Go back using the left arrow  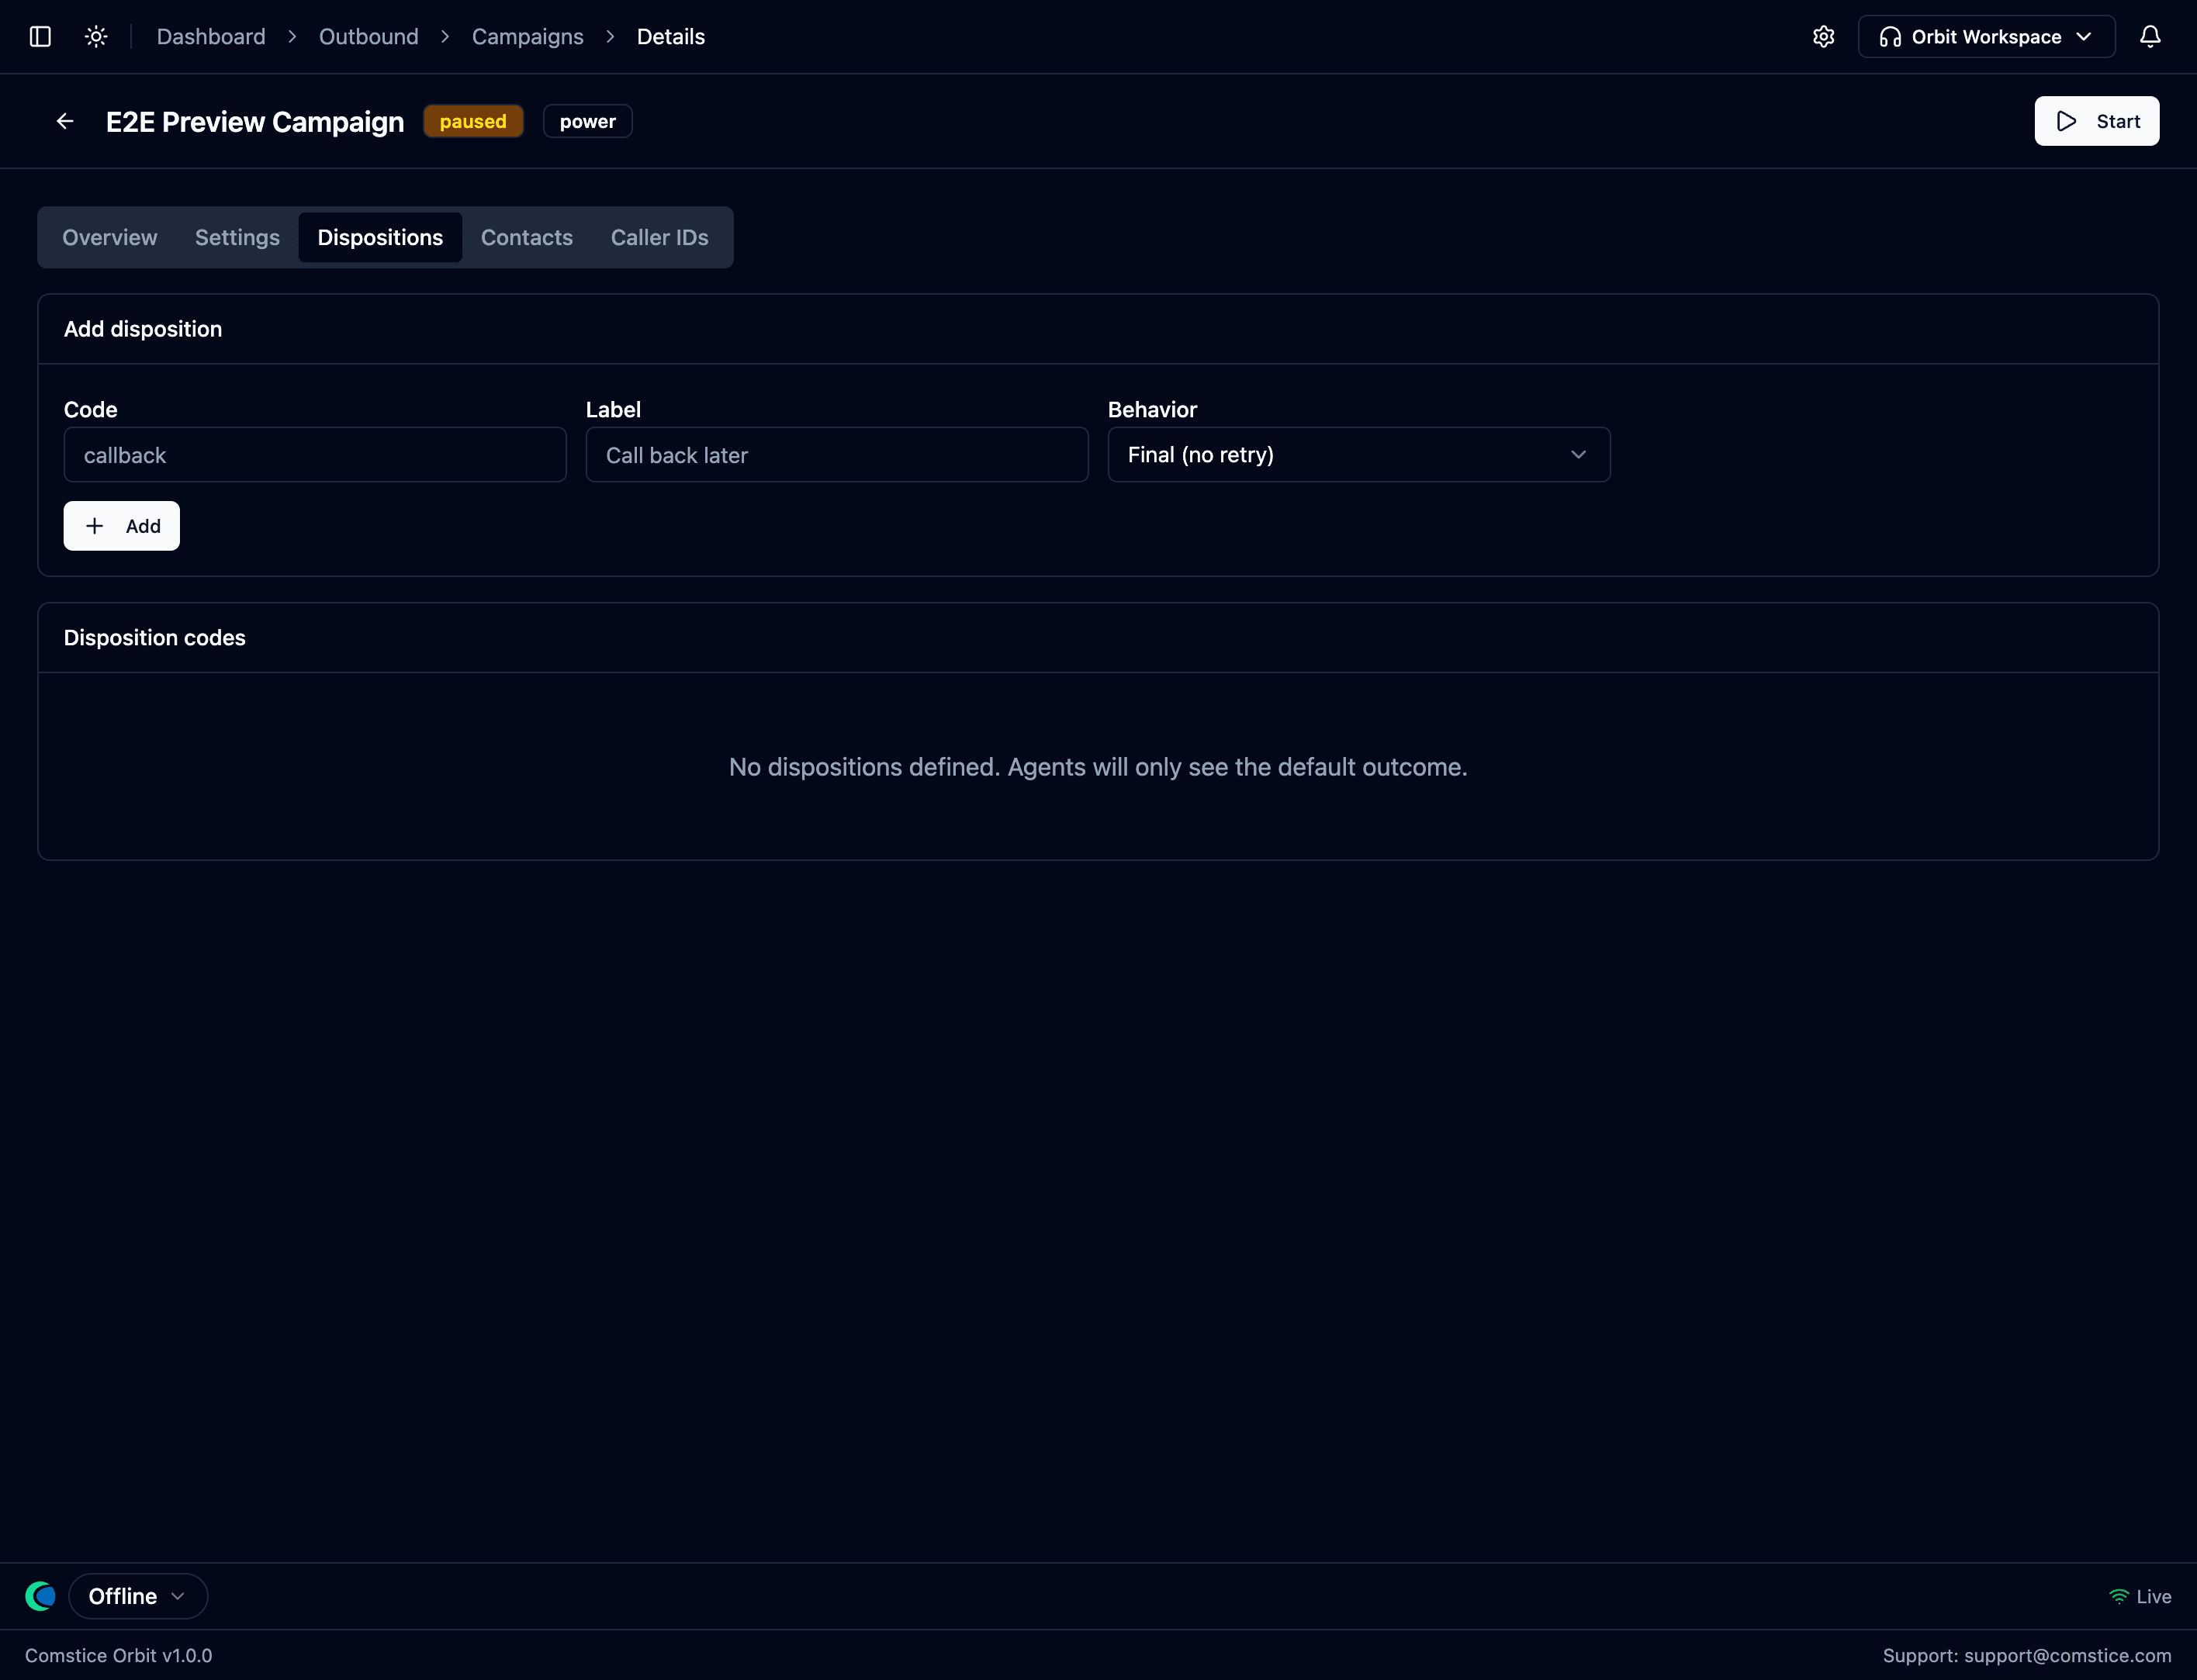[65, 121]
